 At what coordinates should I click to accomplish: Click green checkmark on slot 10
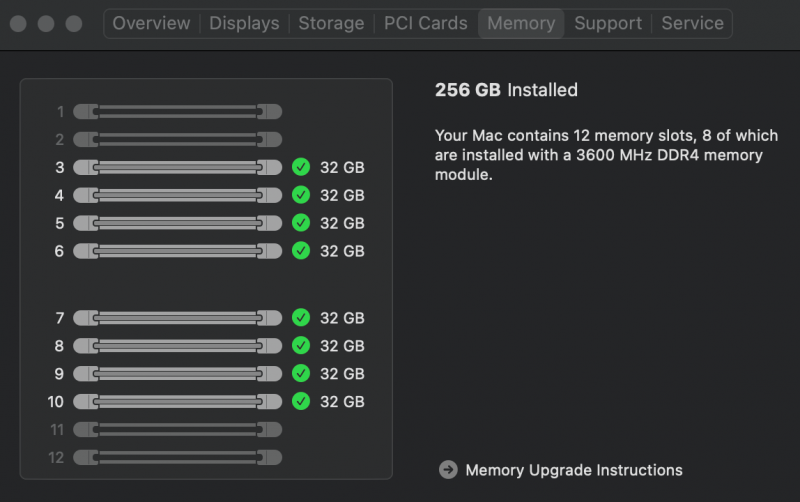pyautogui.click(x=301, y=401)
